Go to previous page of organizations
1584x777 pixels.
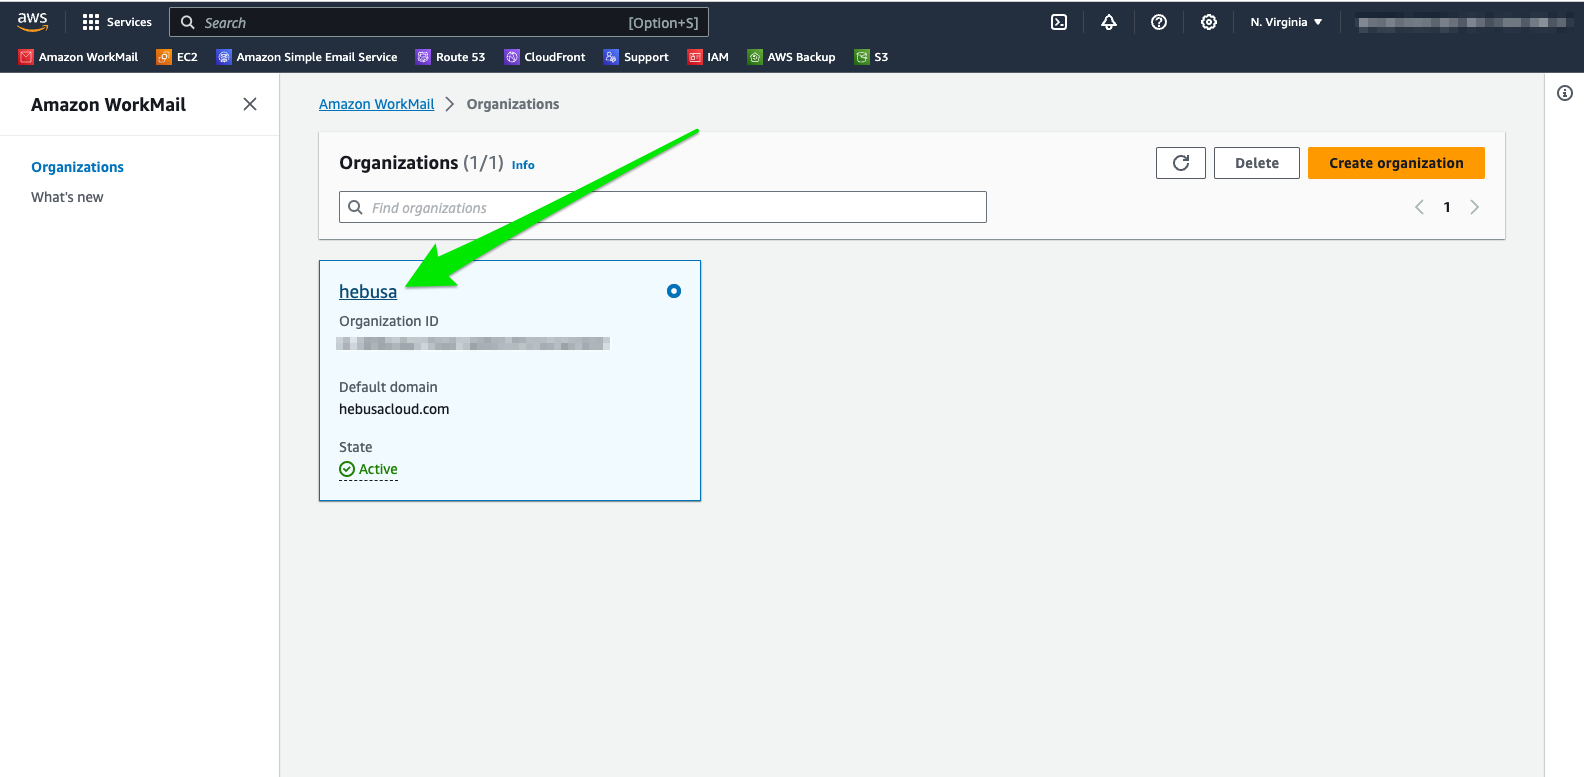coord(1419,207)
